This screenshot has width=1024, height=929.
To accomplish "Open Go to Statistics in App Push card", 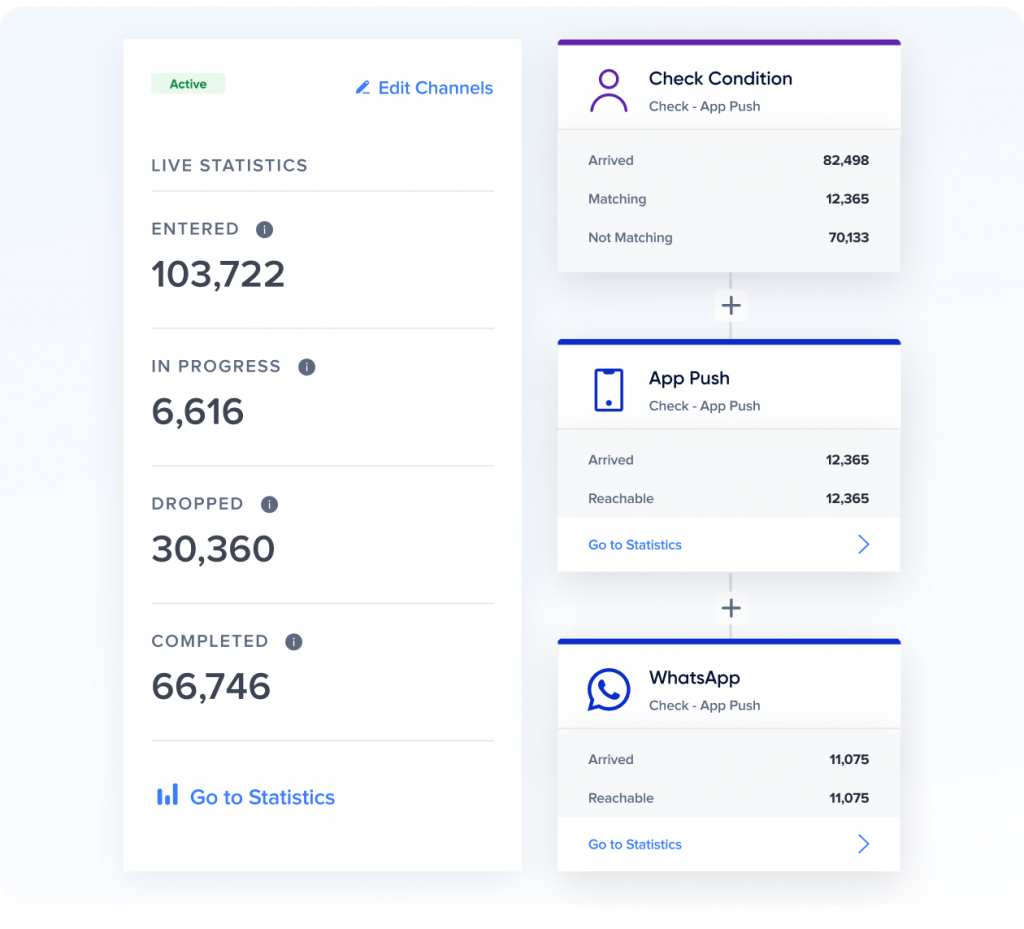I will tap(634, 544).
